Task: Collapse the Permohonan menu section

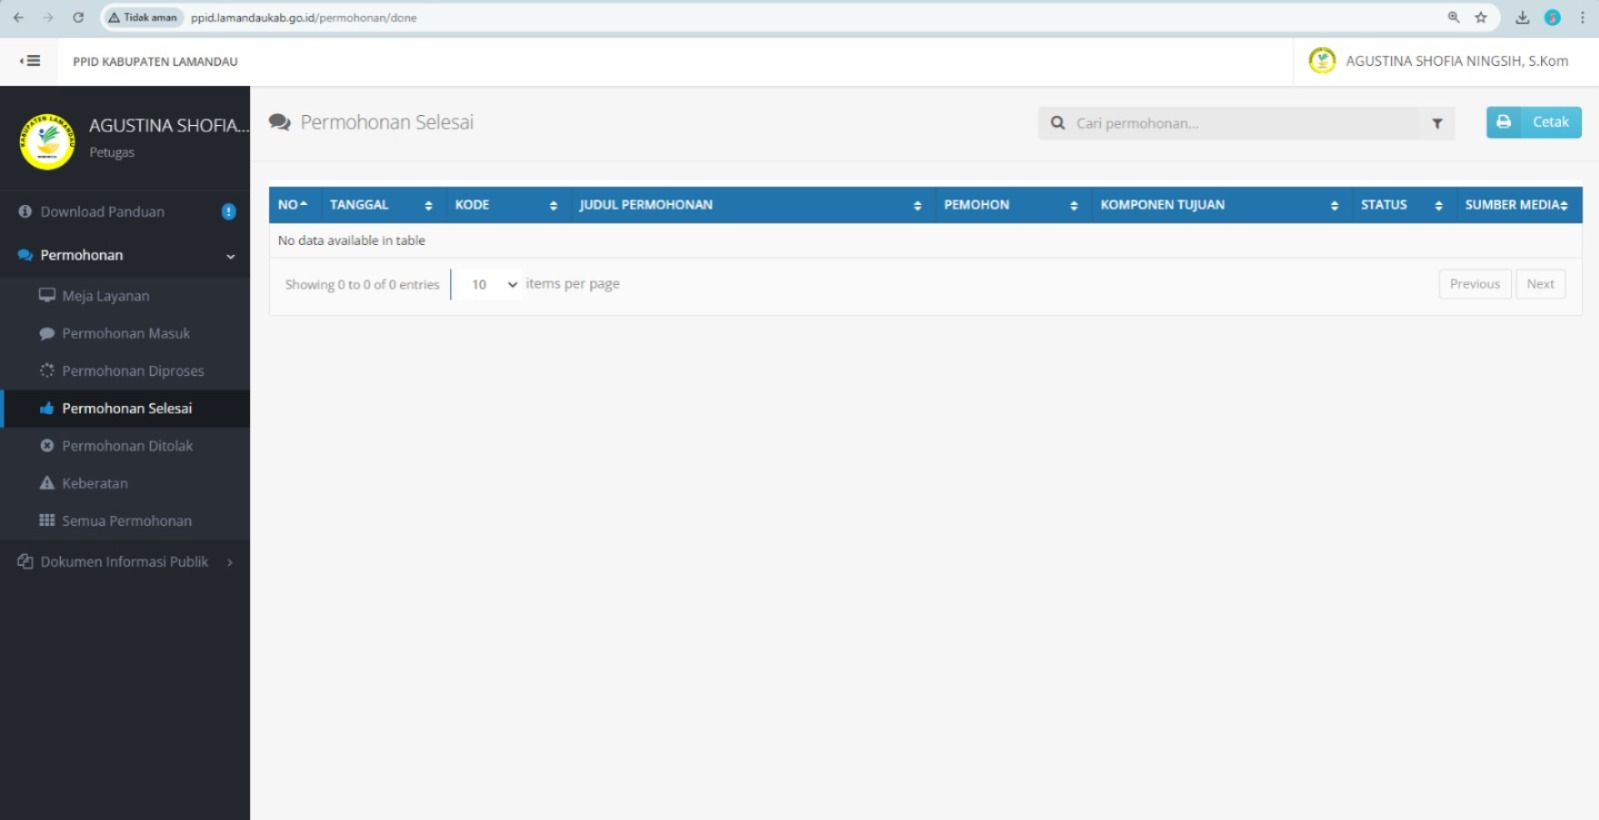Action: (x=125, y=255)
